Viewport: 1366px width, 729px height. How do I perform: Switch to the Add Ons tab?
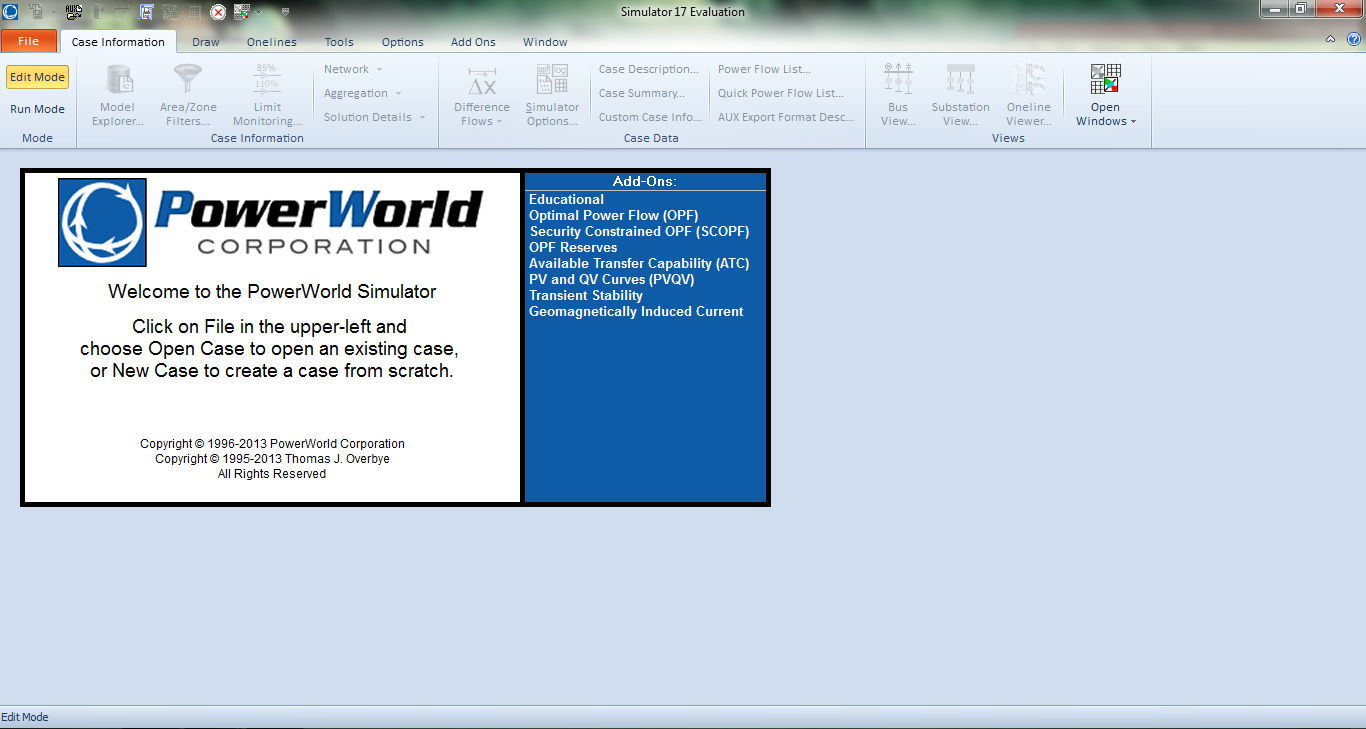473,42
